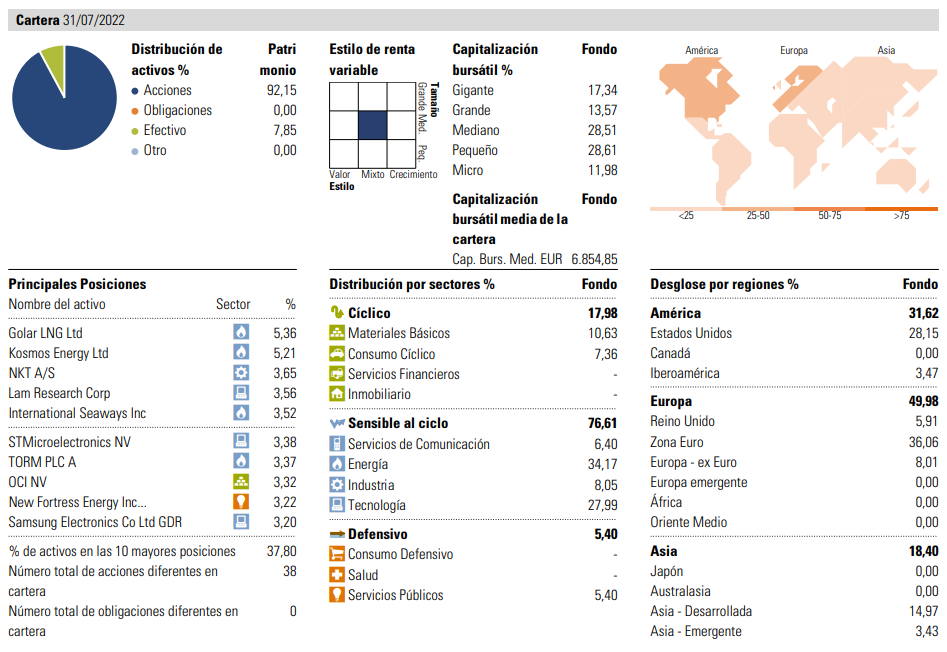Viewport: 947px width, 652px height.
Task: Click the energy flame icon beside Golar LNG Ltd
Action: click(x=241, y=332)
